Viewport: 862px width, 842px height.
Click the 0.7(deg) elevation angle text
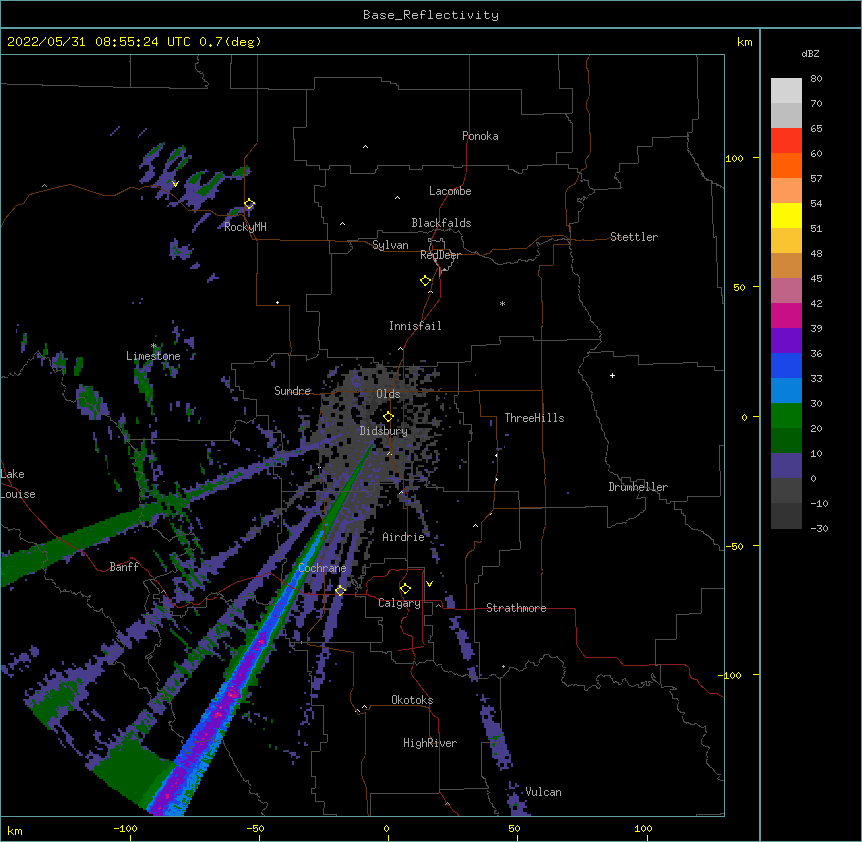point(230,42)
